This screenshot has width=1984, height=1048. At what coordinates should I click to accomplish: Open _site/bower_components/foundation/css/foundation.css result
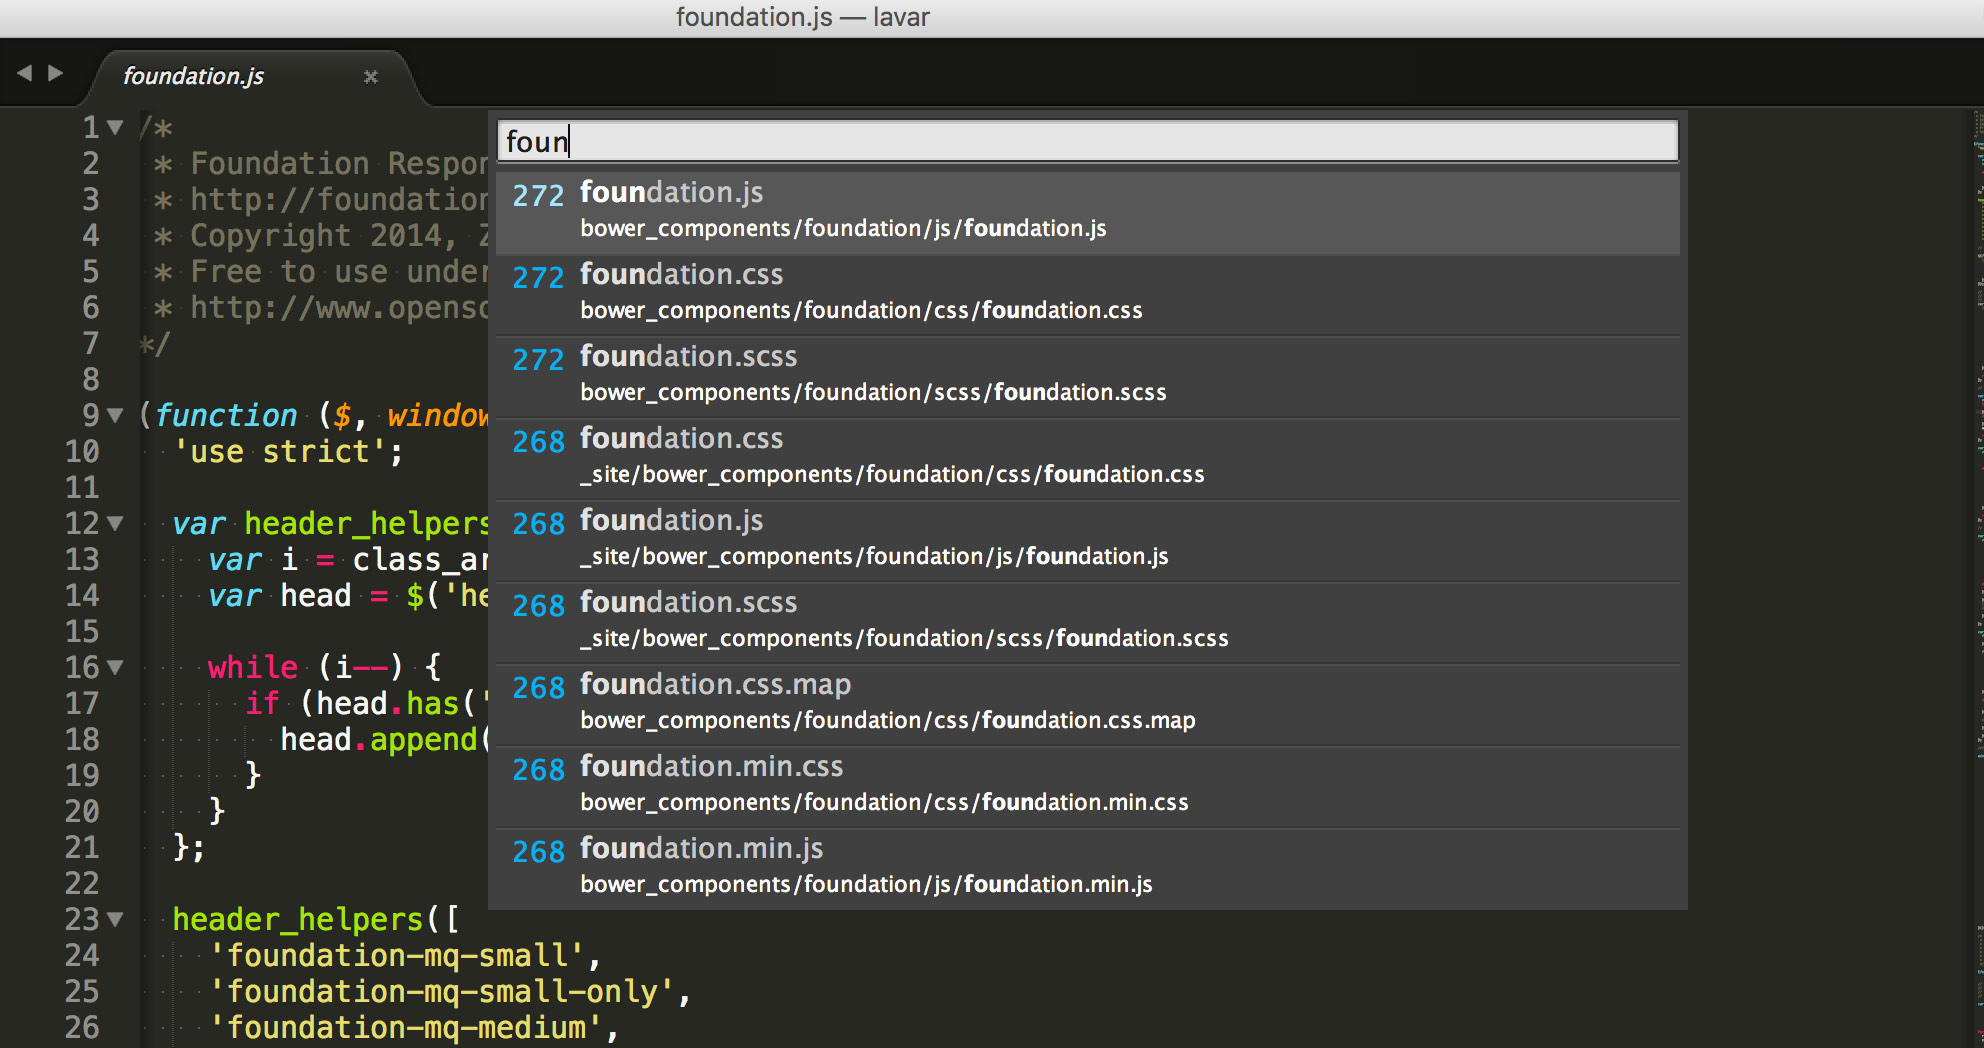[1088, 457]
